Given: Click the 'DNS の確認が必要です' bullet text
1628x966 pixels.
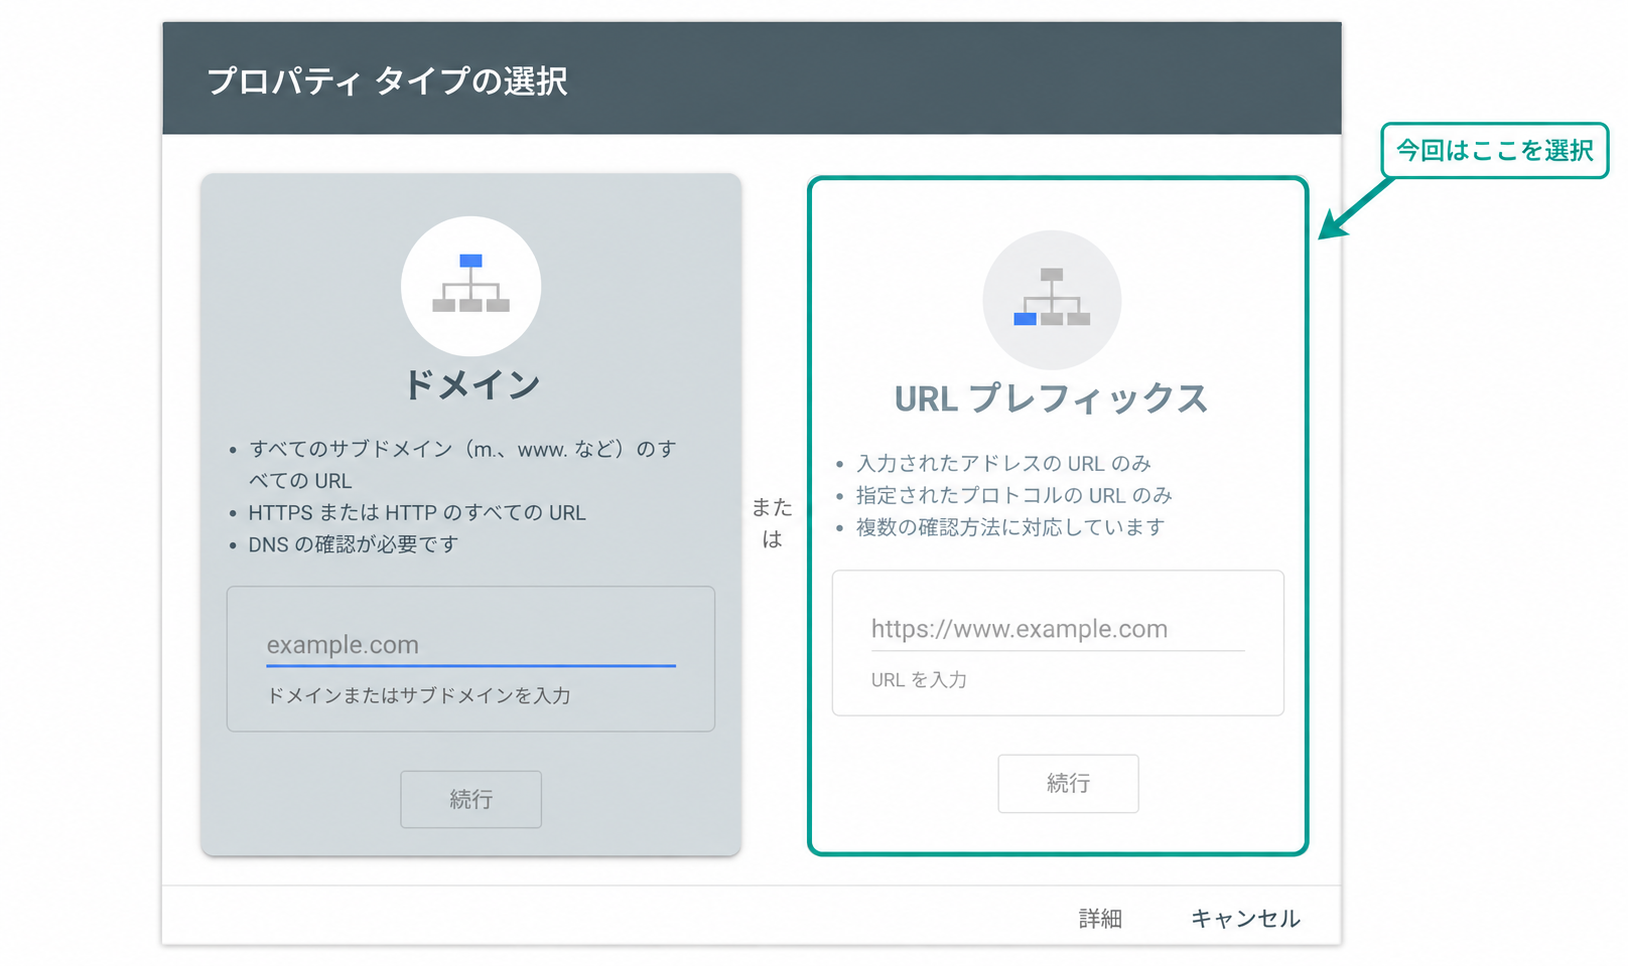Looking at the screenshot, I should click(x=353, y=544).
